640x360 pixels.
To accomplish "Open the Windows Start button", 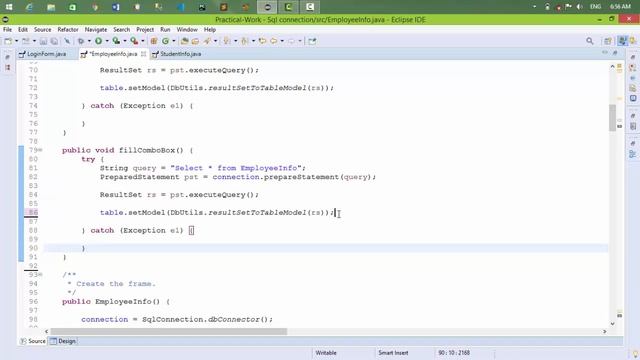I will point(9,7).
